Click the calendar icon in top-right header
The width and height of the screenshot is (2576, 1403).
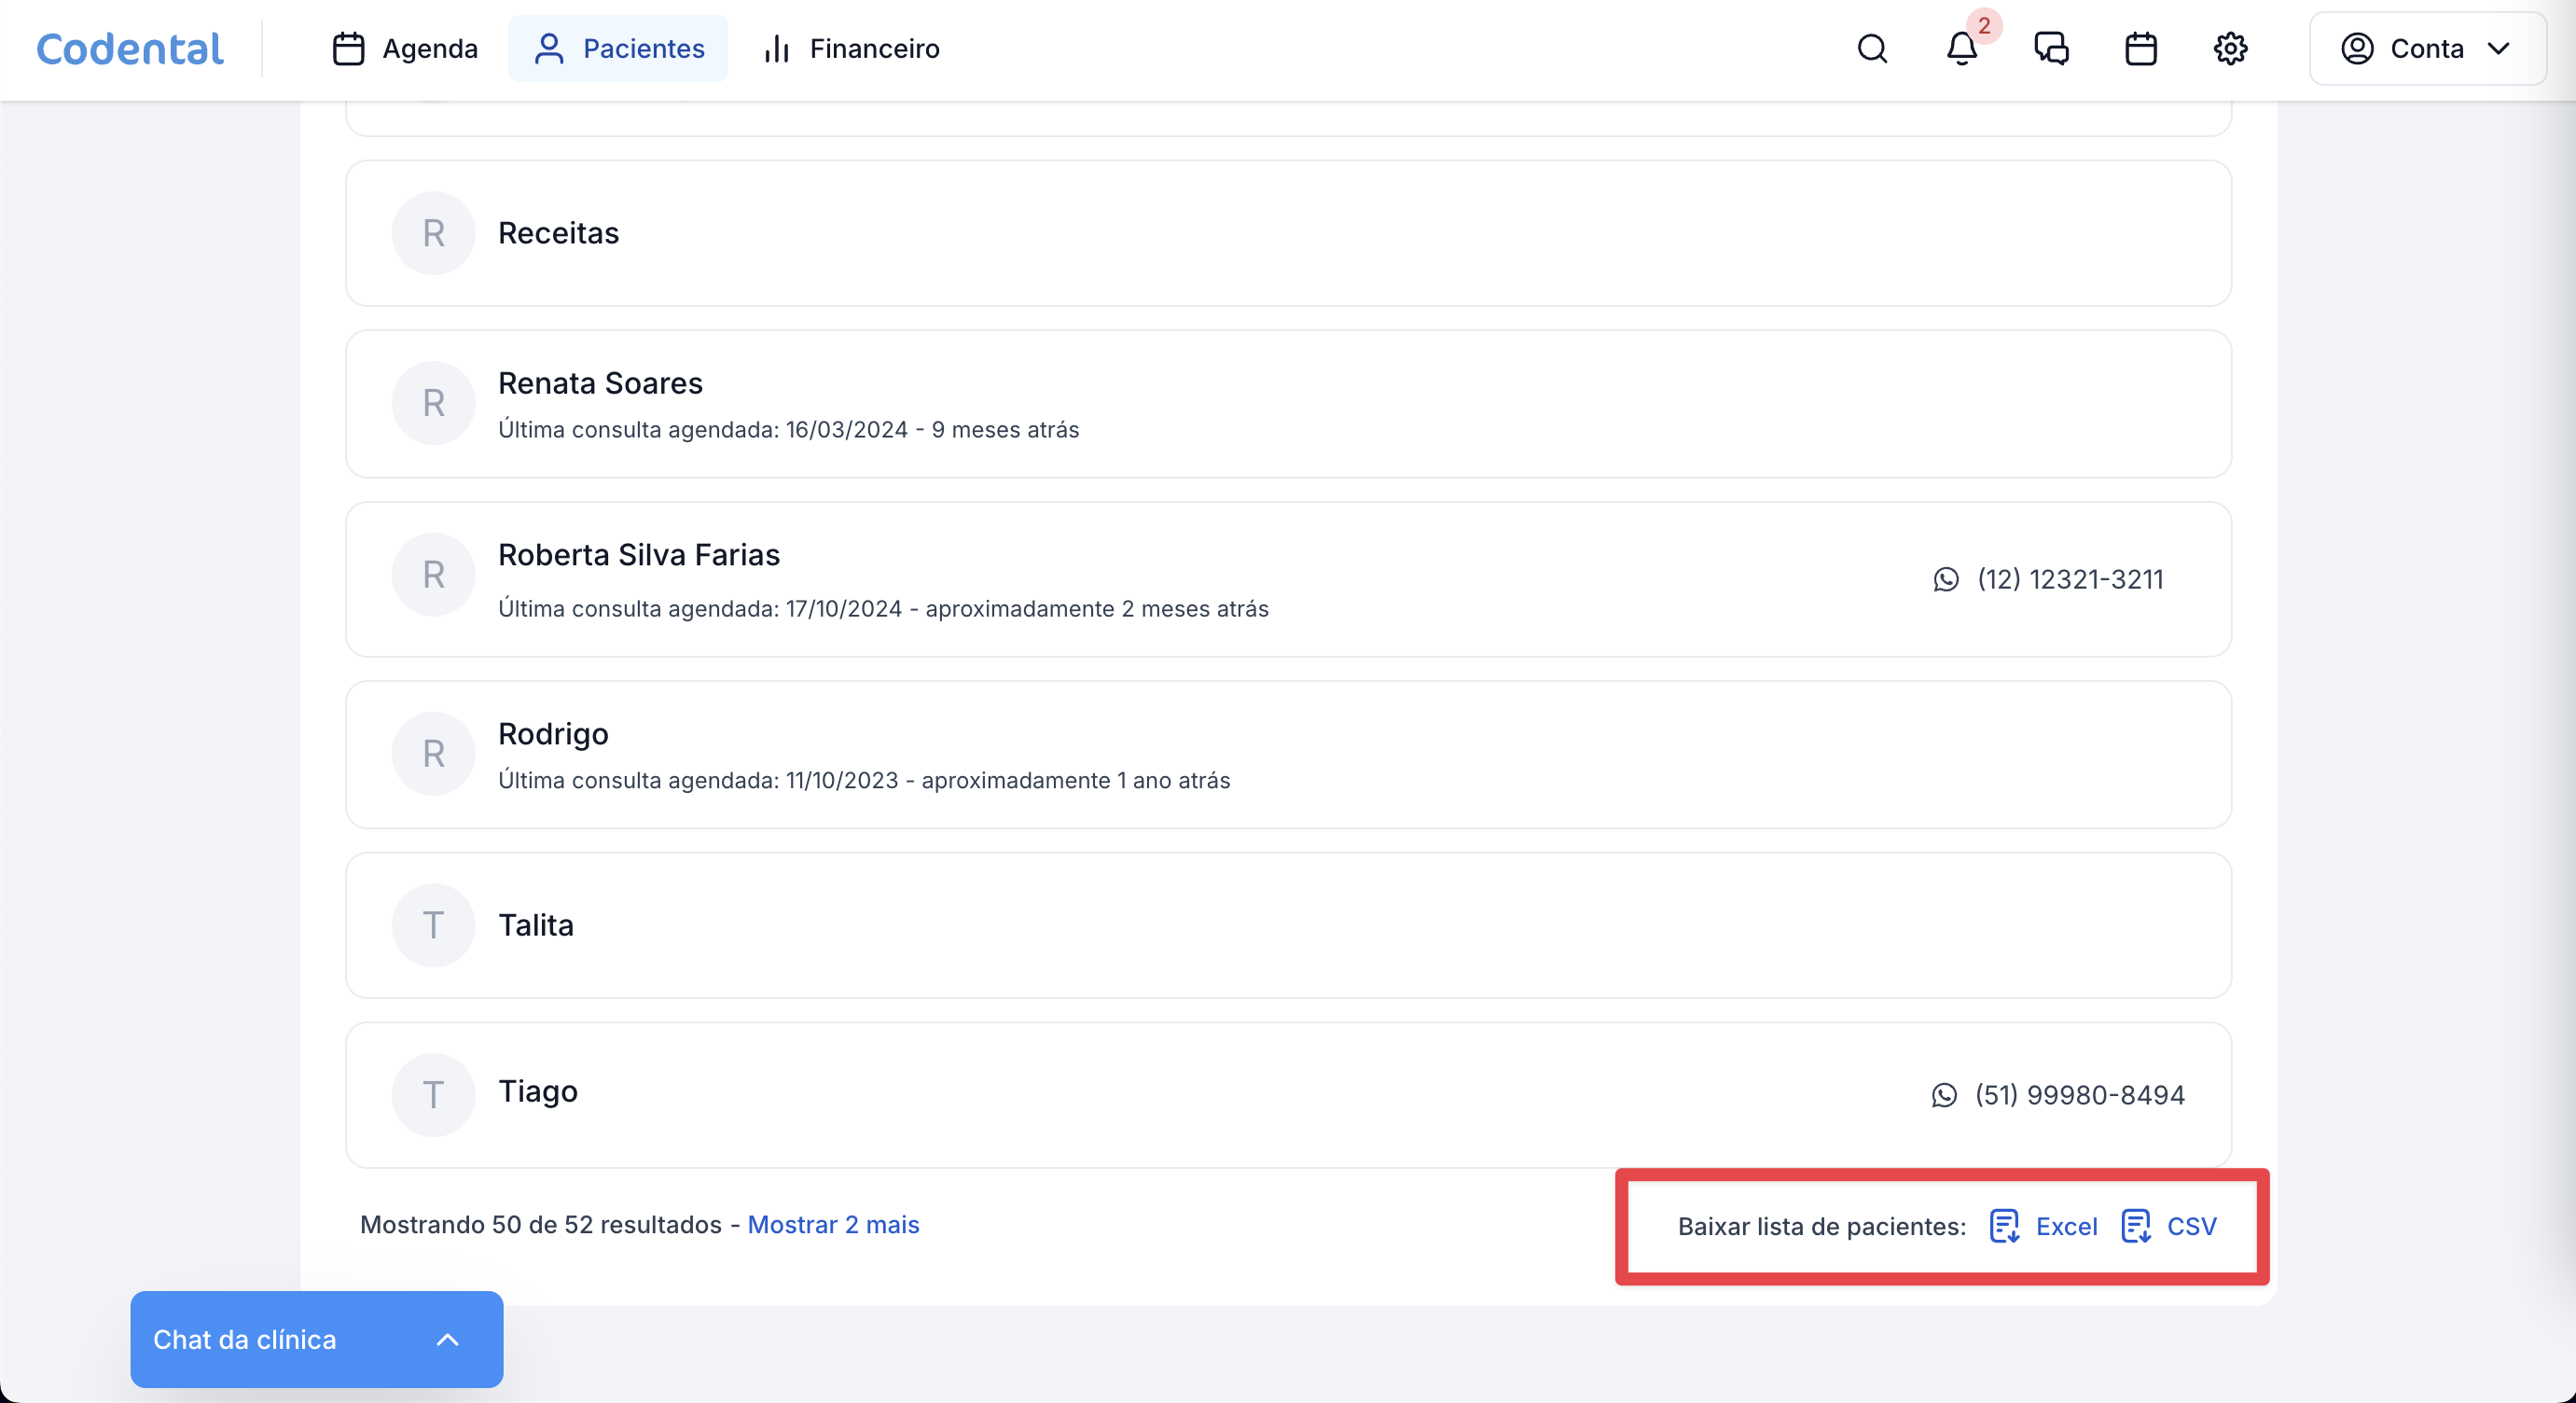[2140, 49]
